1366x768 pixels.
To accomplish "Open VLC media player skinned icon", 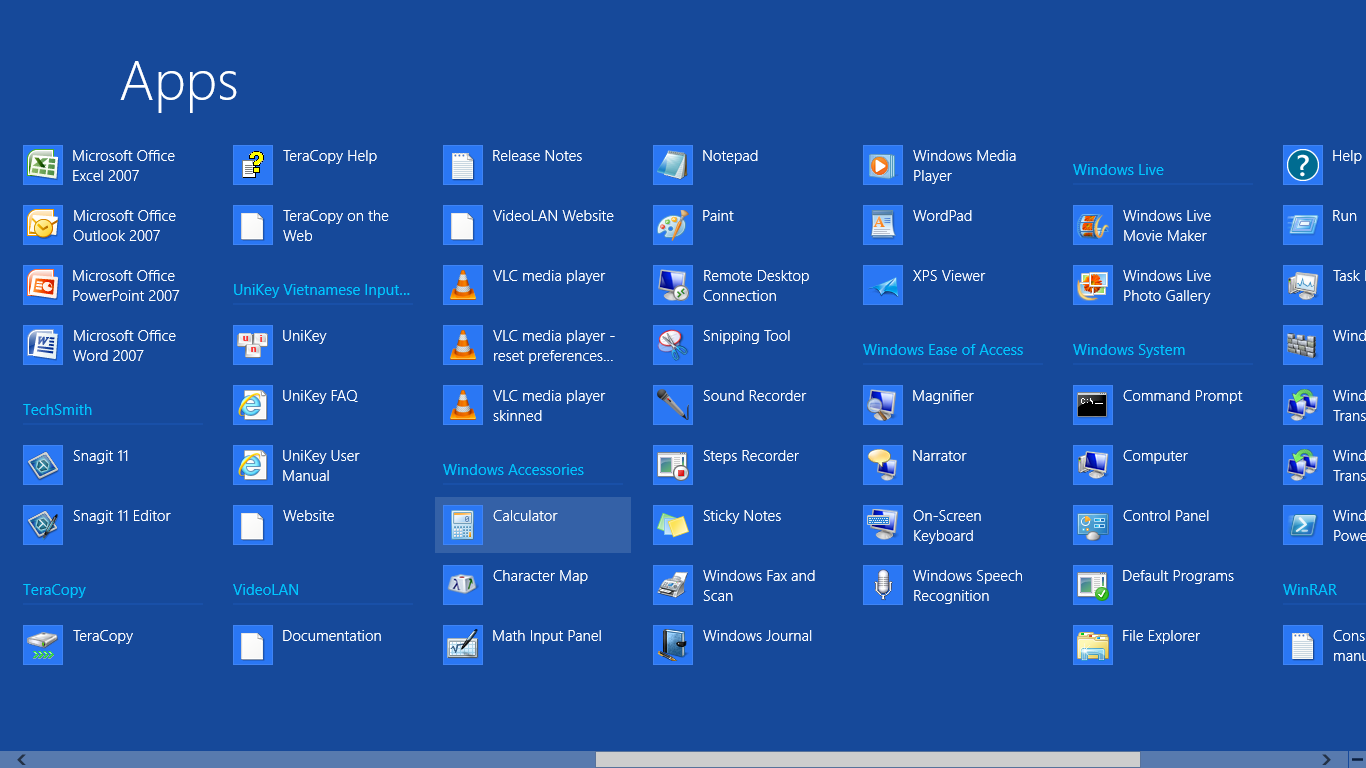I will point(463,405).
